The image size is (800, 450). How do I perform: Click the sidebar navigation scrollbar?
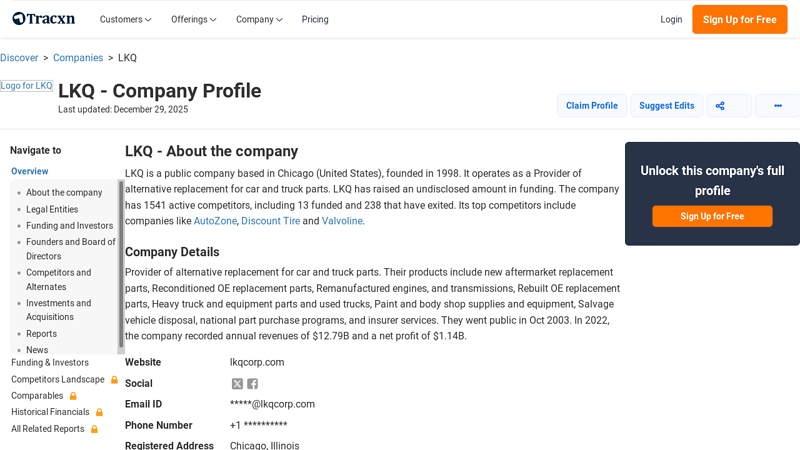(x=121, y=265)
